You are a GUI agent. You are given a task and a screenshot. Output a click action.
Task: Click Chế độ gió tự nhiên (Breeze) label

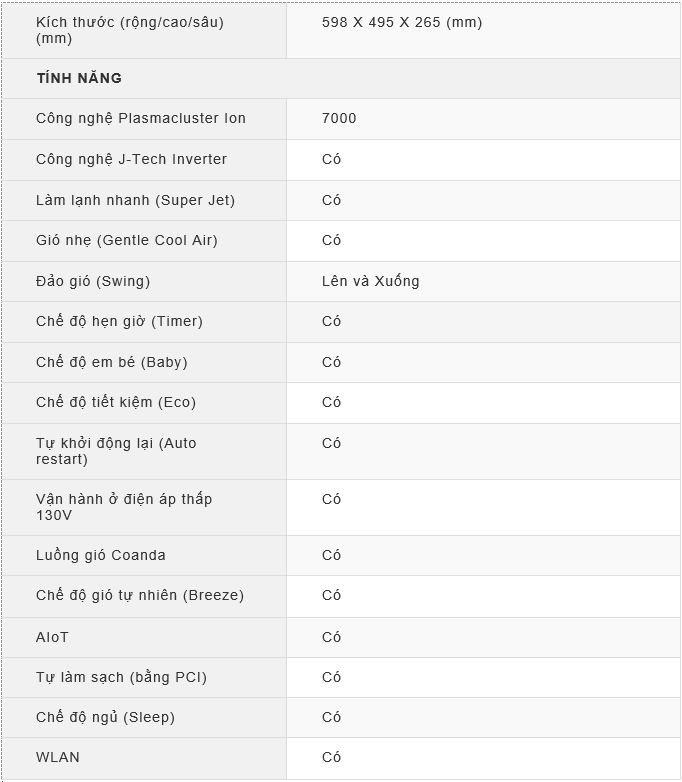pos(140,595)
